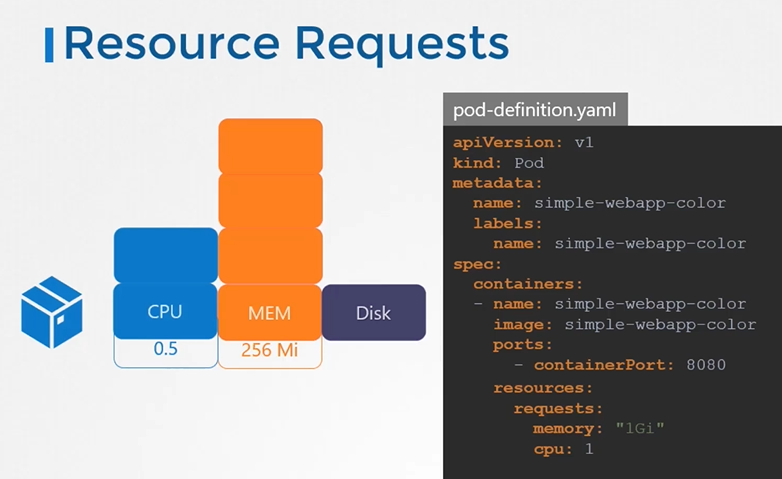The height and width of the screenshot is (479, 782).
Task: Click the 0.5 value box under CPU
Action: coord(165,352)
